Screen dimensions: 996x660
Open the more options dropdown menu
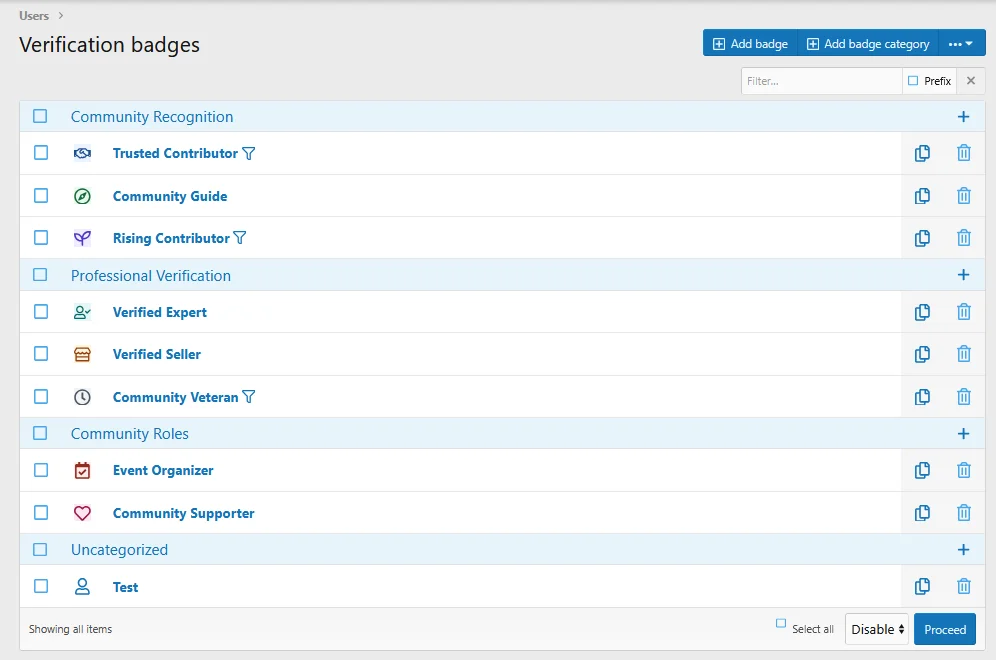pyautogui.click(x=961, y=44)
